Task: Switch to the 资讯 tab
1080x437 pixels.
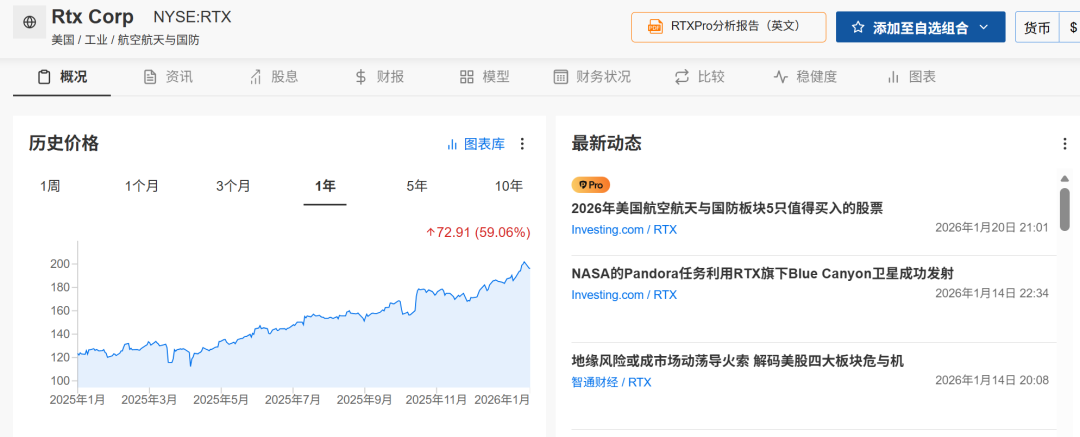Action: 168,77
